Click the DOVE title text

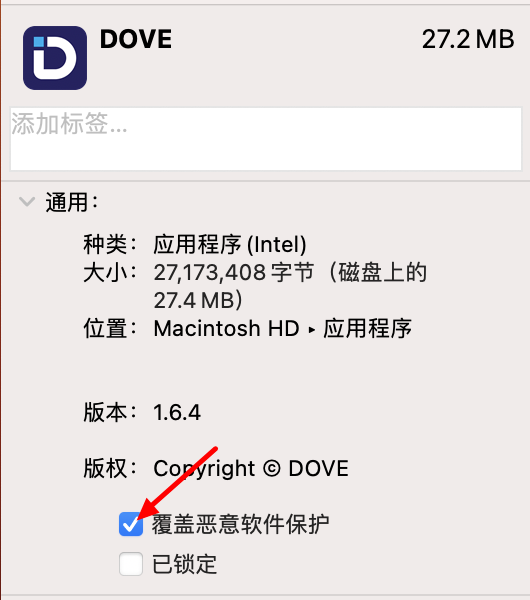coord(136,39)
